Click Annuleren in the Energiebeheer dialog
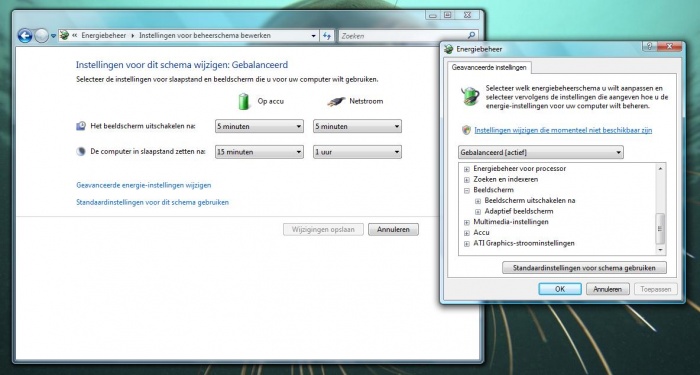This screenshot has width=700, height=375. 608,289
